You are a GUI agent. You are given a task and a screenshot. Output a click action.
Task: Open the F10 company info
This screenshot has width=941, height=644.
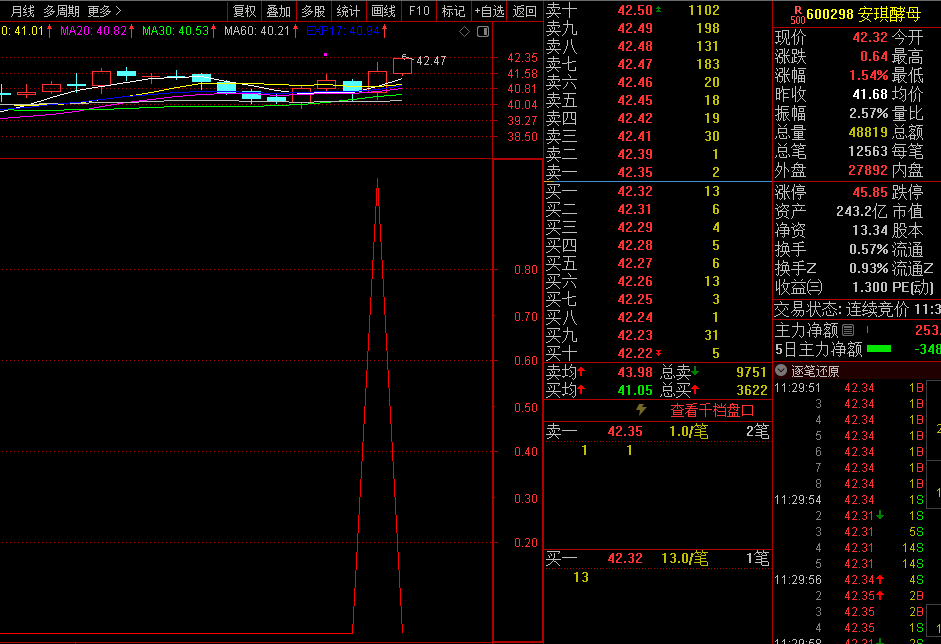pyautogui.click(x=419, y=11)
